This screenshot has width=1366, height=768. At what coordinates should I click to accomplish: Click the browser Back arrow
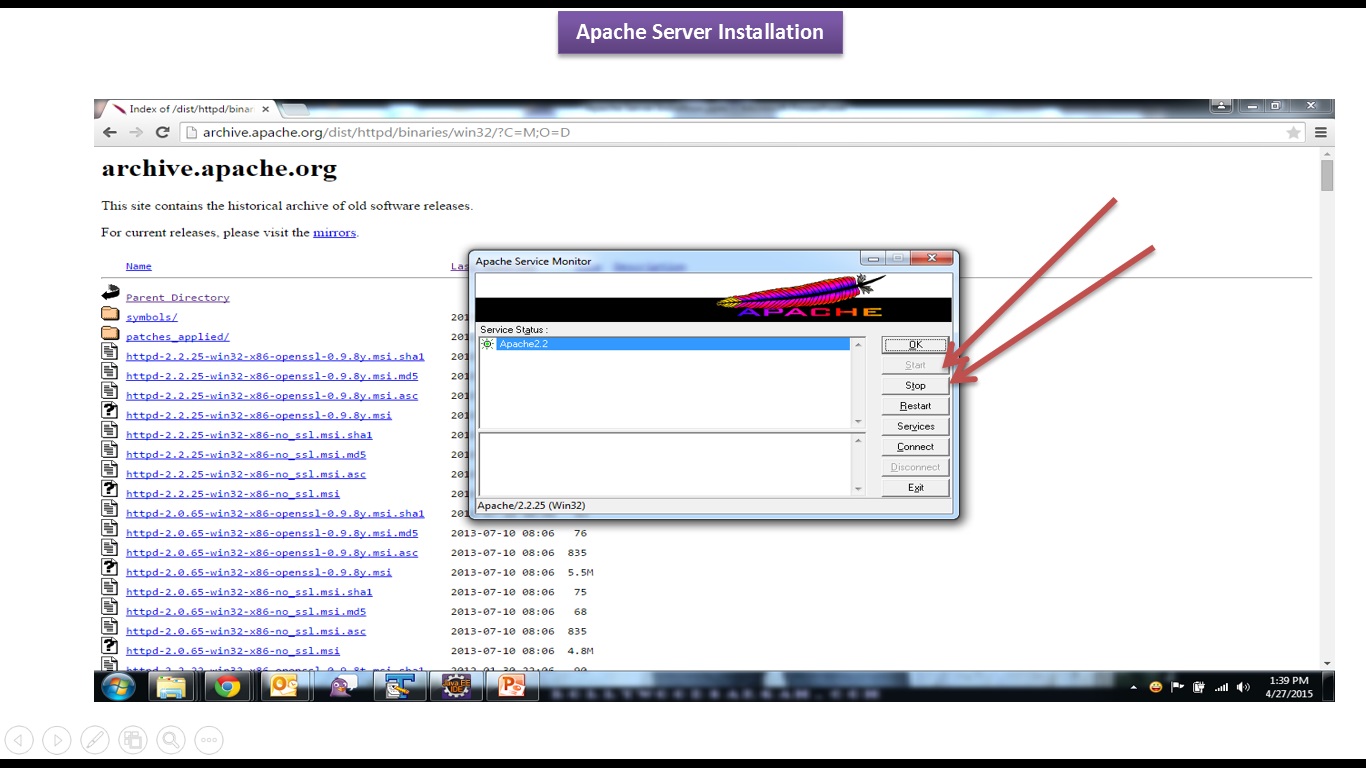pyautogui.click(x=111, y=132)
